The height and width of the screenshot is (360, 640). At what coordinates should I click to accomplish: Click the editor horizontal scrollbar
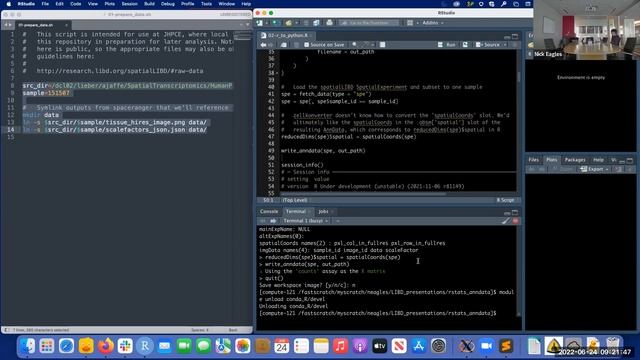[x=363, y=193]
